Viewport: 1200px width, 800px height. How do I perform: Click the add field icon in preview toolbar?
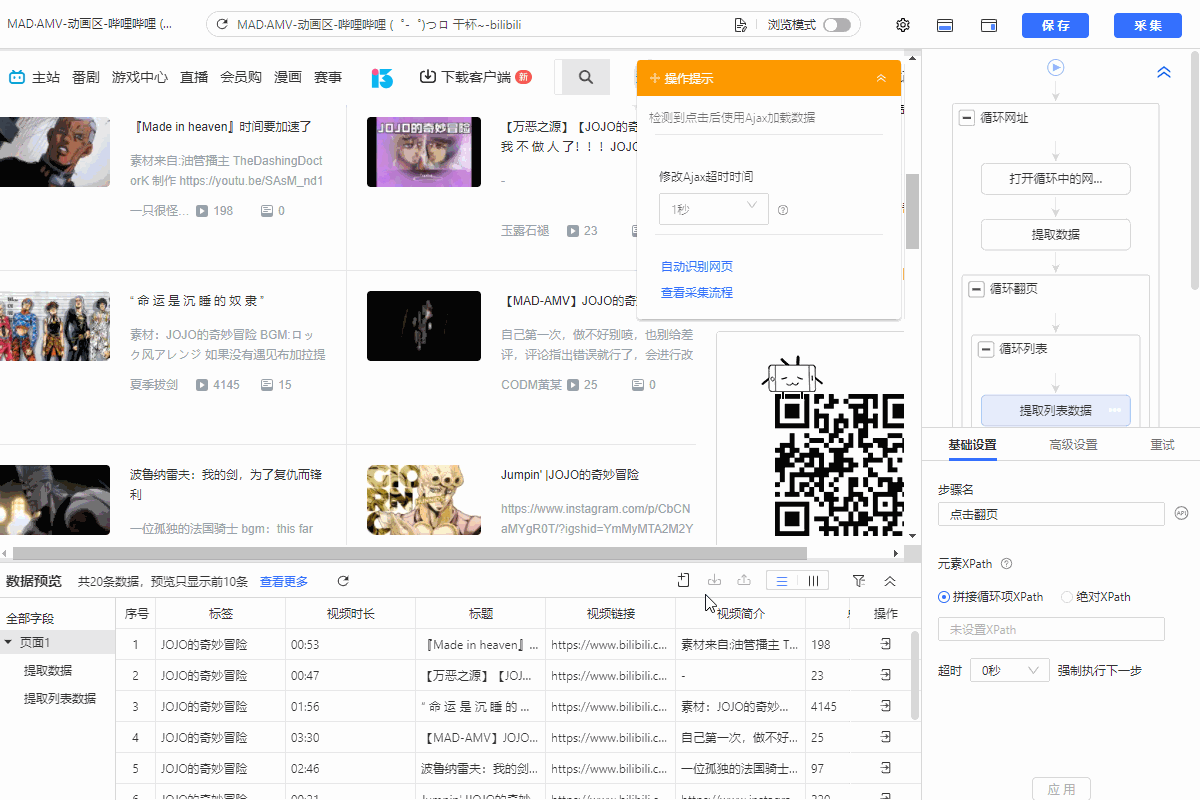point(683,580)
